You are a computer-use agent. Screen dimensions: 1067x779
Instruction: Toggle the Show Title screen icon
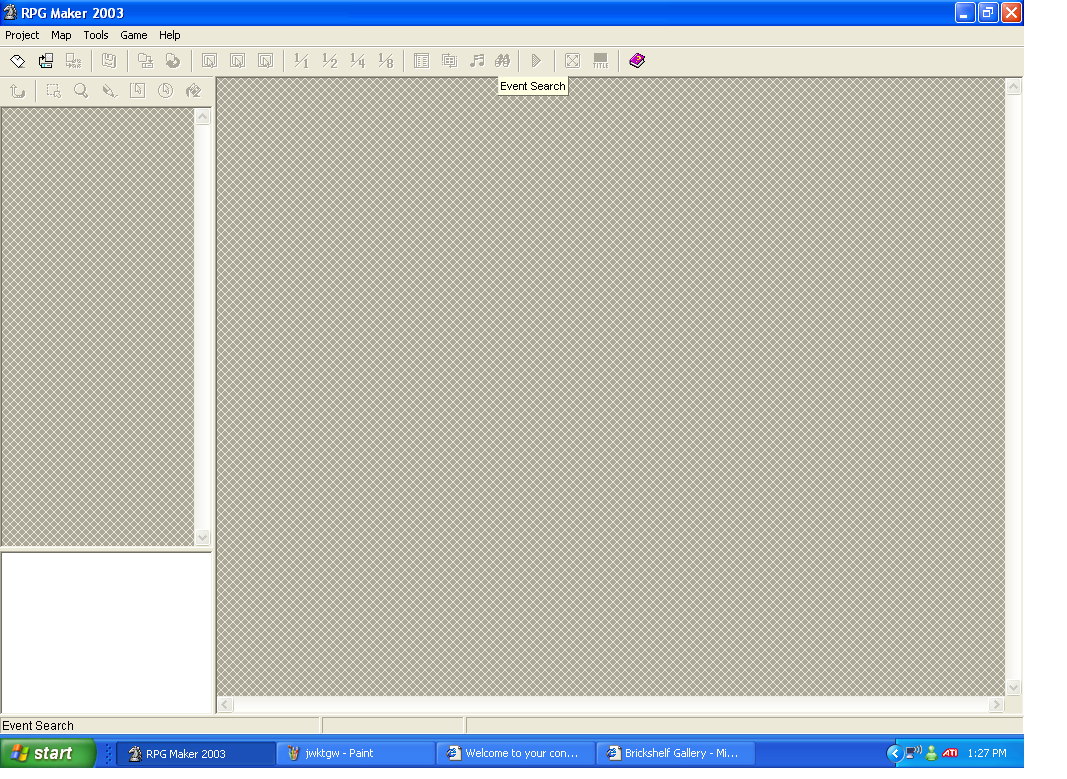[x=600, y=61]
